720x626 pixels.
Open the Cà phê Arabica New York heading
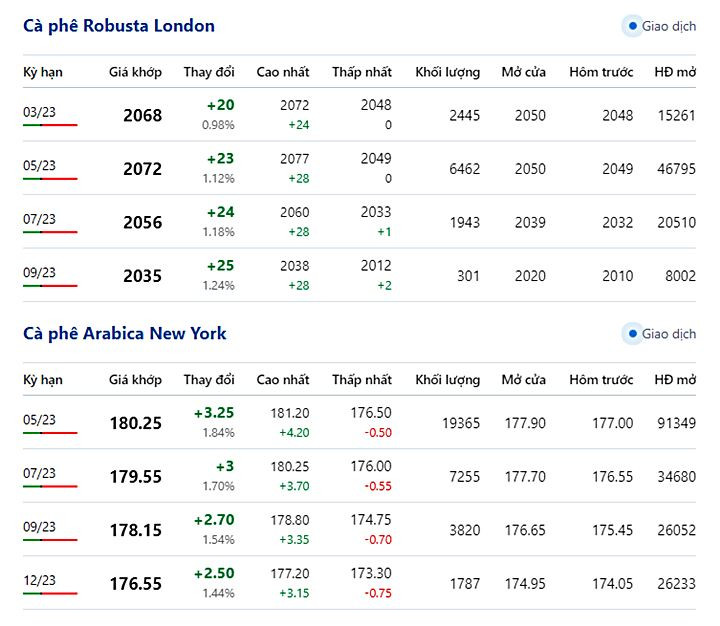(124, 333)
